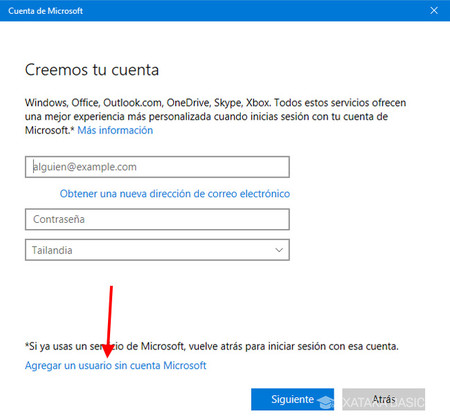This screenshot has width=450, height=418.
Task: Click the note starting "*Si ya usas un"
Action: [x=212, y=346]
